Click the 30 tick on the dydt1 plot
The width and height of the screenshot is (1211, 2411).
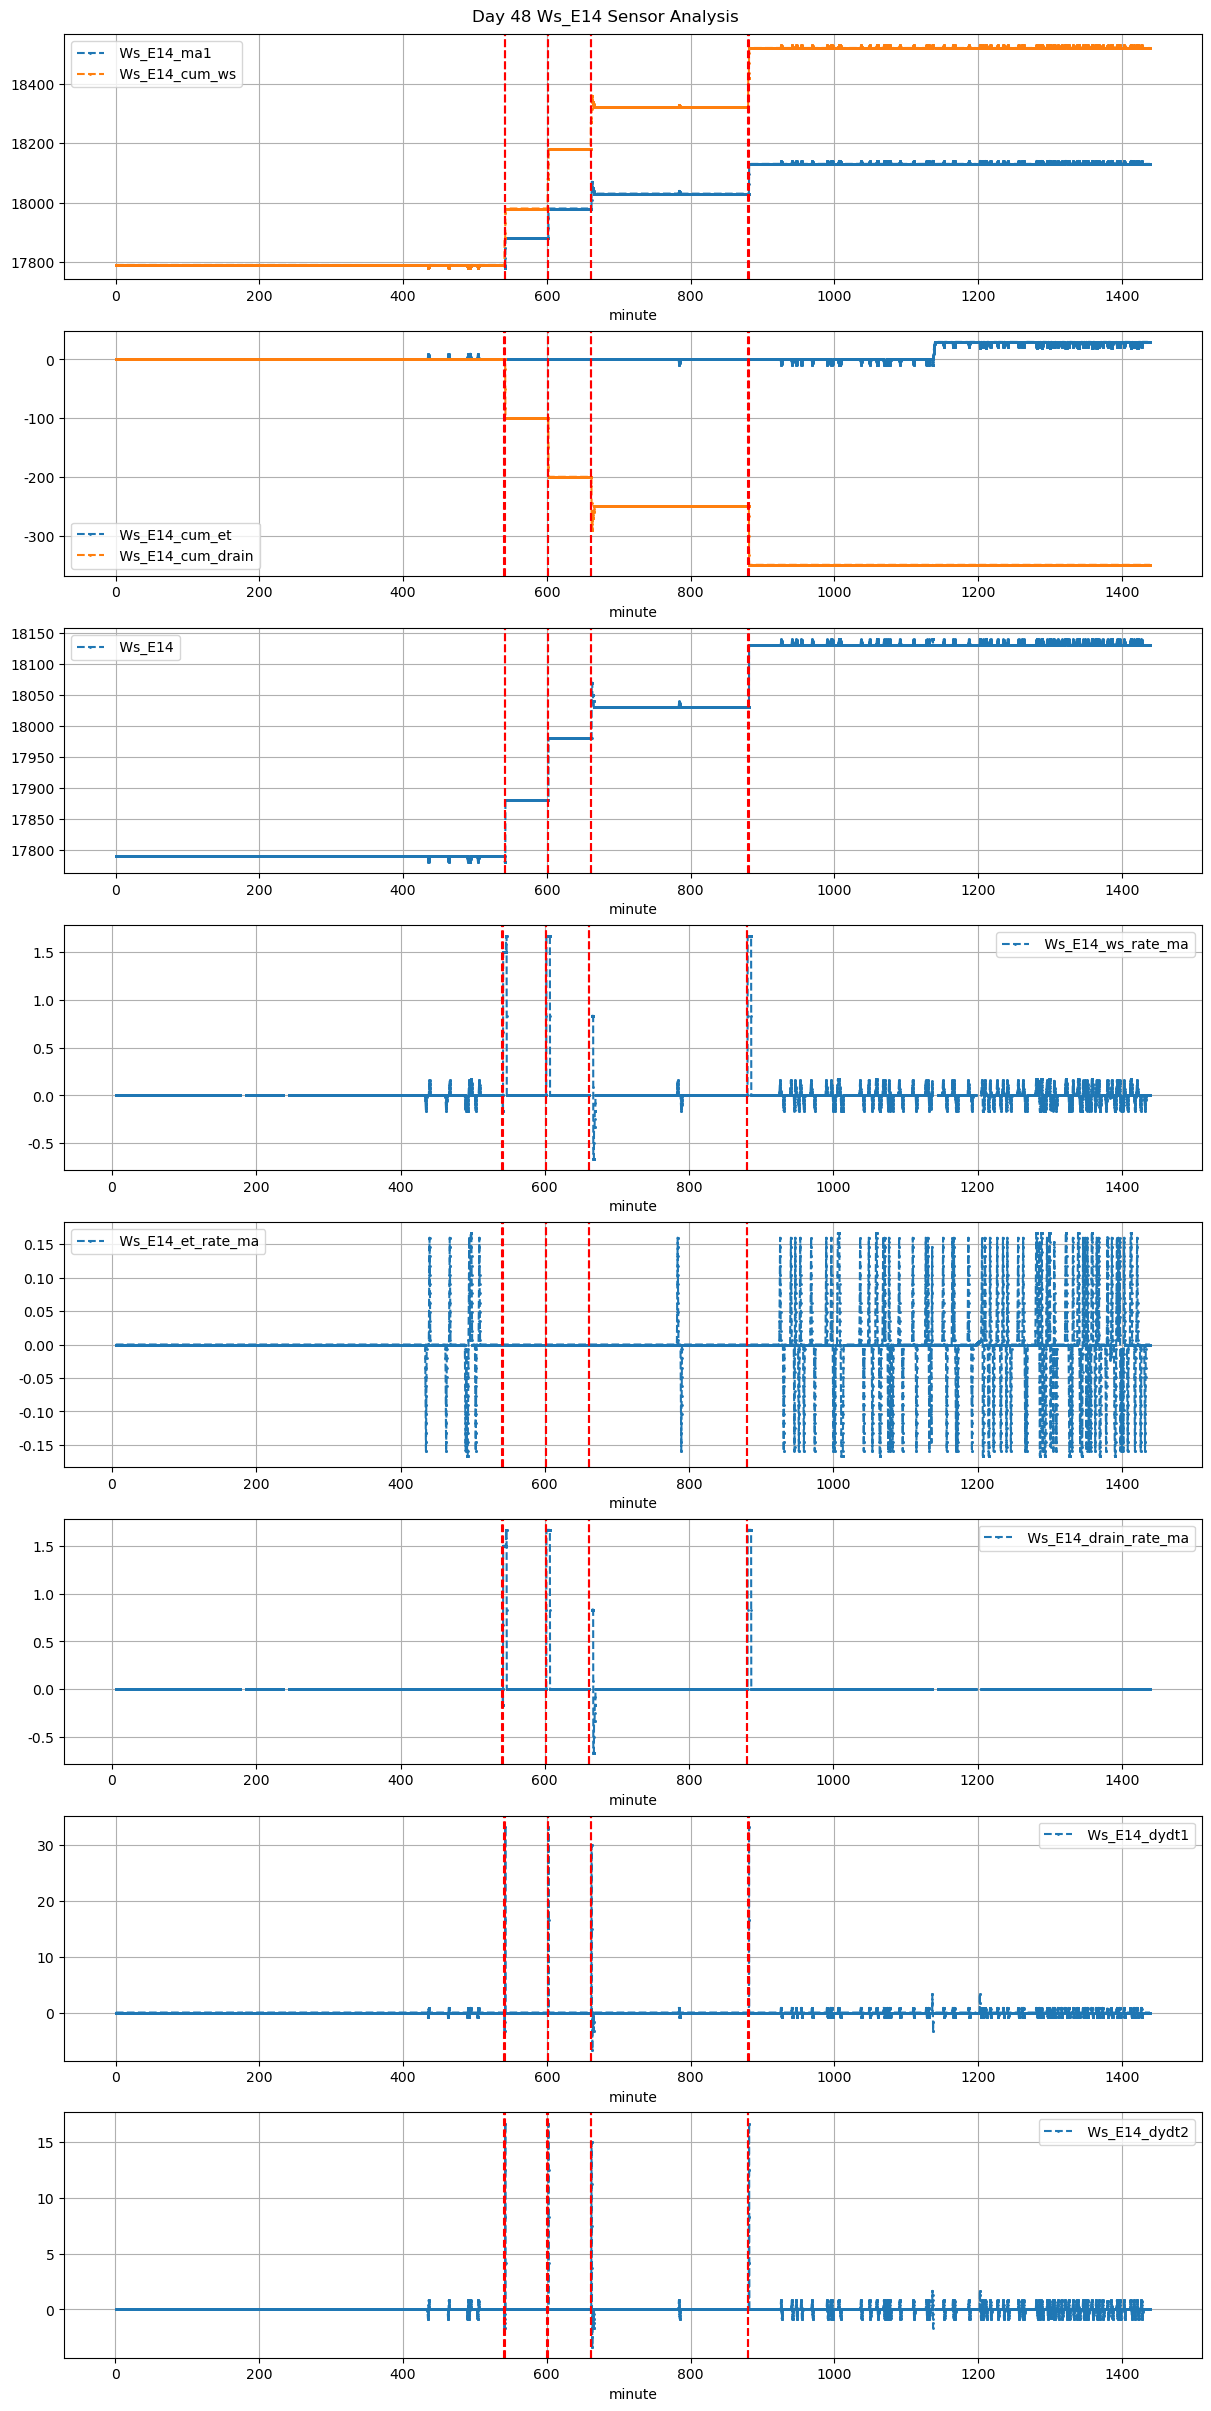(x=46, y=1845)
